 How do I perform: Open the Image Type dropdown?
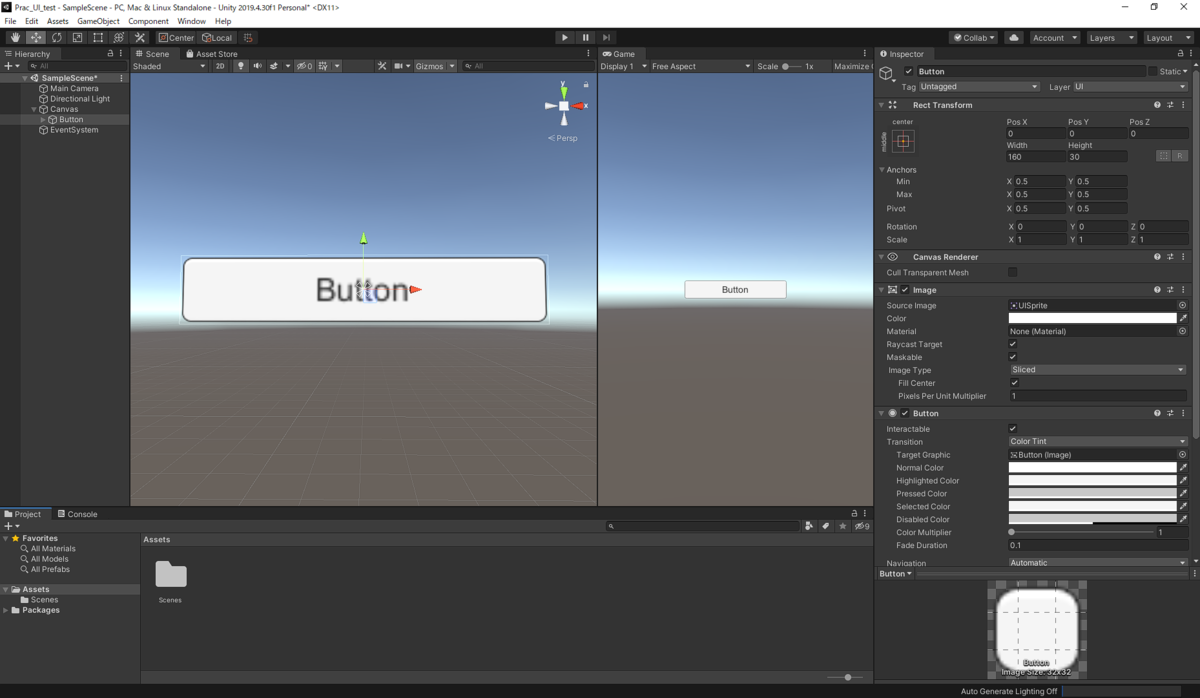pos(1097,370)
